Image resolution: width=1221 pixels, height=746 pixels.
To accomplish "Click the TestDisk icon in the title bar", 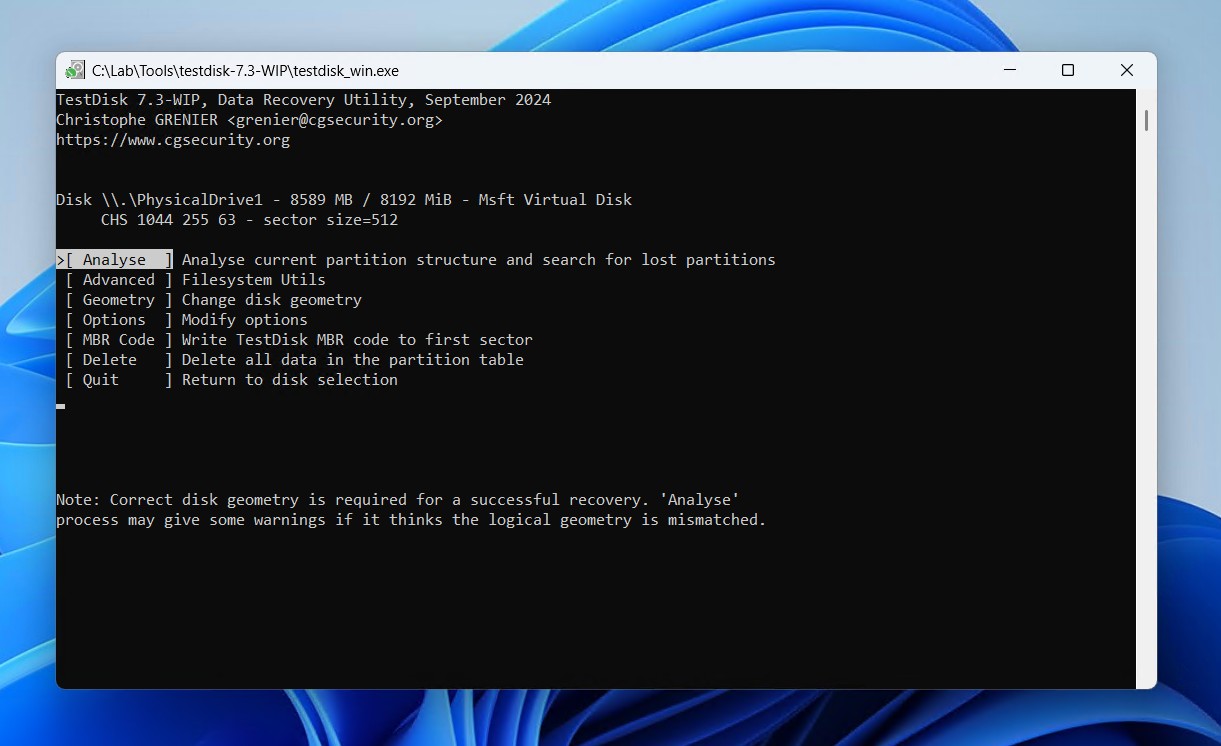I will click(x=75, y=69).
